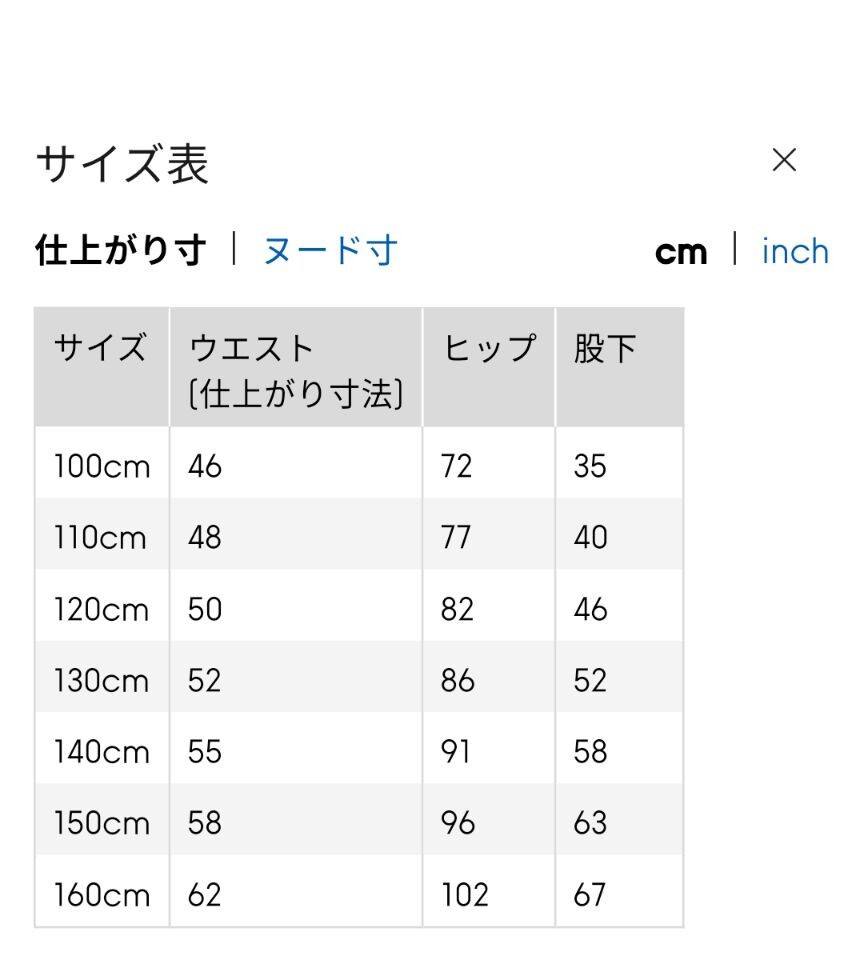The image size is (864, 972).
Task: Click the 股下 column header
Action: 605,349
